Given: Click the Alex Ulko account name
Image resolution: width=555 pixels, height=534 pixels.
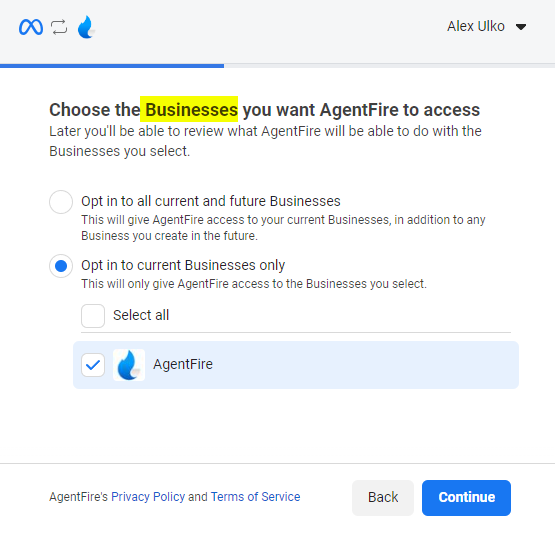Looking at the screenshot, I should pos(476,27).
